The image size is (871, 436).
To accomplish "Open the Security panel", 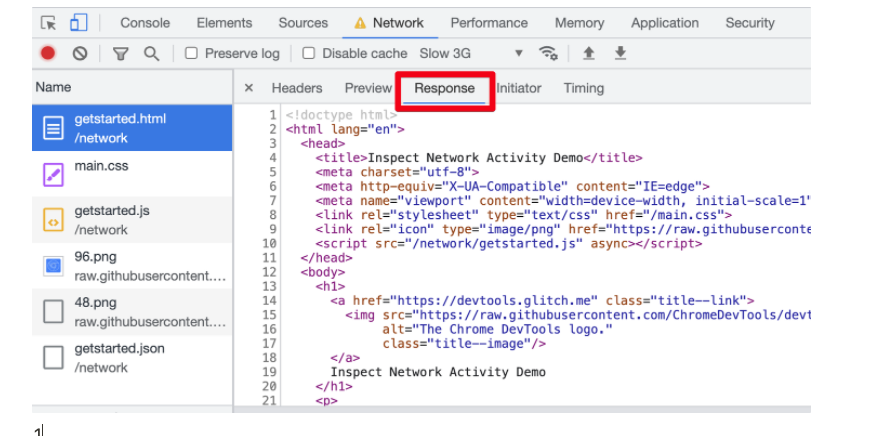I will pos(750,23).
